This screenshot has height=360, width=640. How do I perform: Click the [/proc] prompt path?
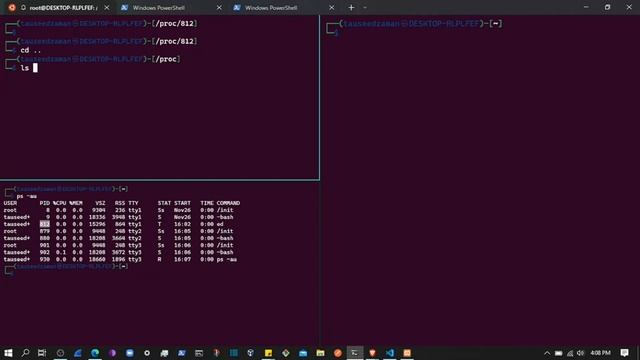166,59
